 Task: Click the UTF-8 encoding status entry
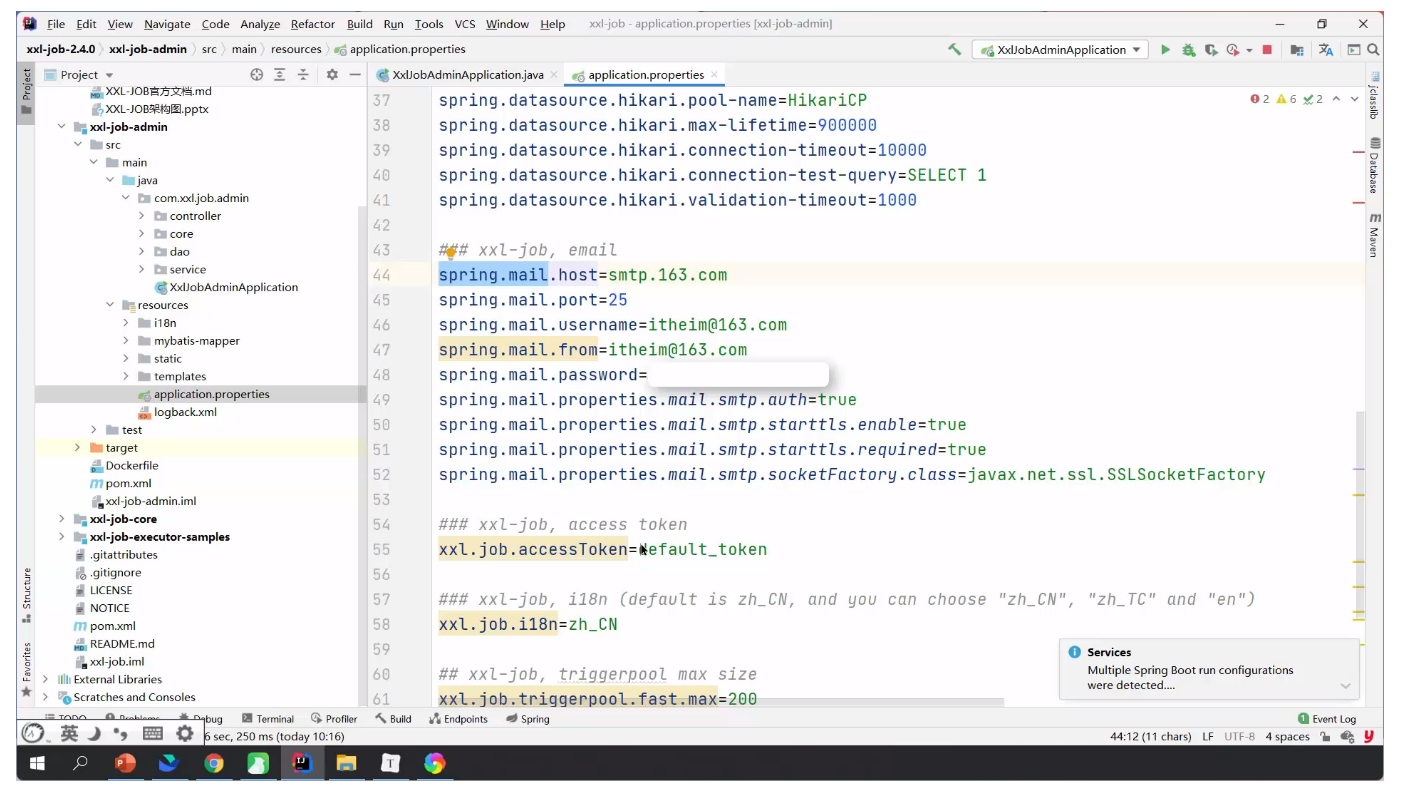[1239, 736]
